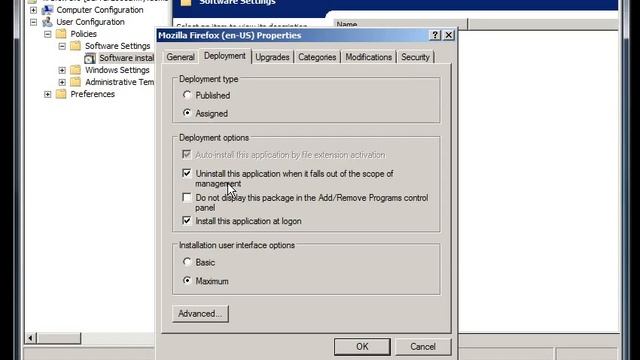Select Software installation in the tree
The width and height of the screenshot is (640, 360).
127,58
